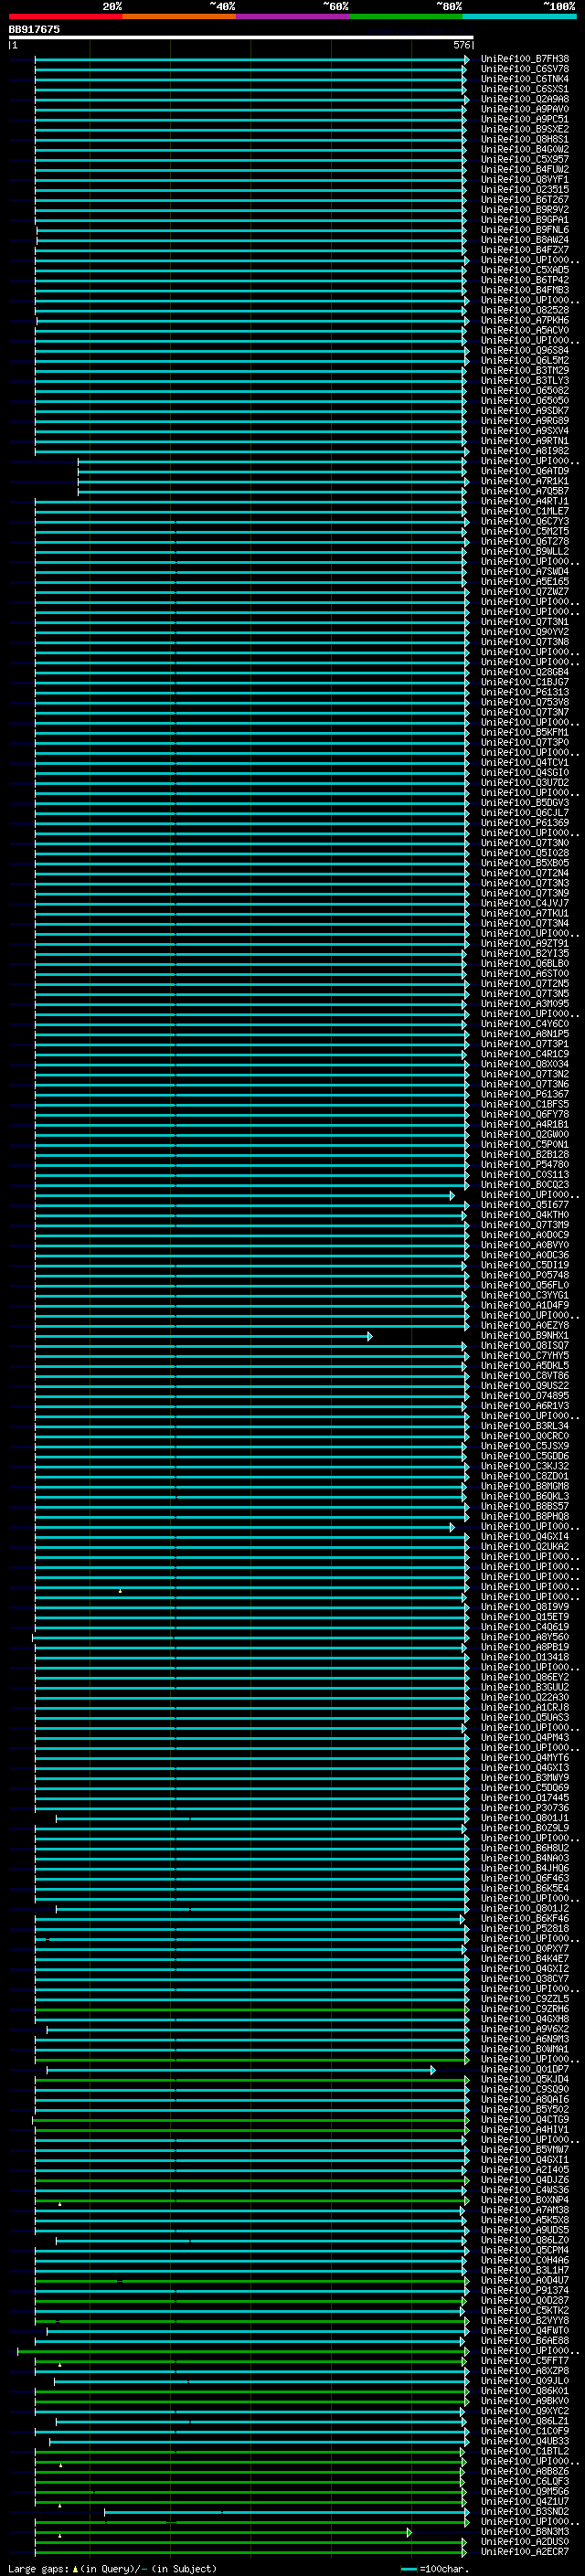Open hit UniRef100_A9PC51
Image resolution: width=585 pixels, height=2576 pixels.
525,119
